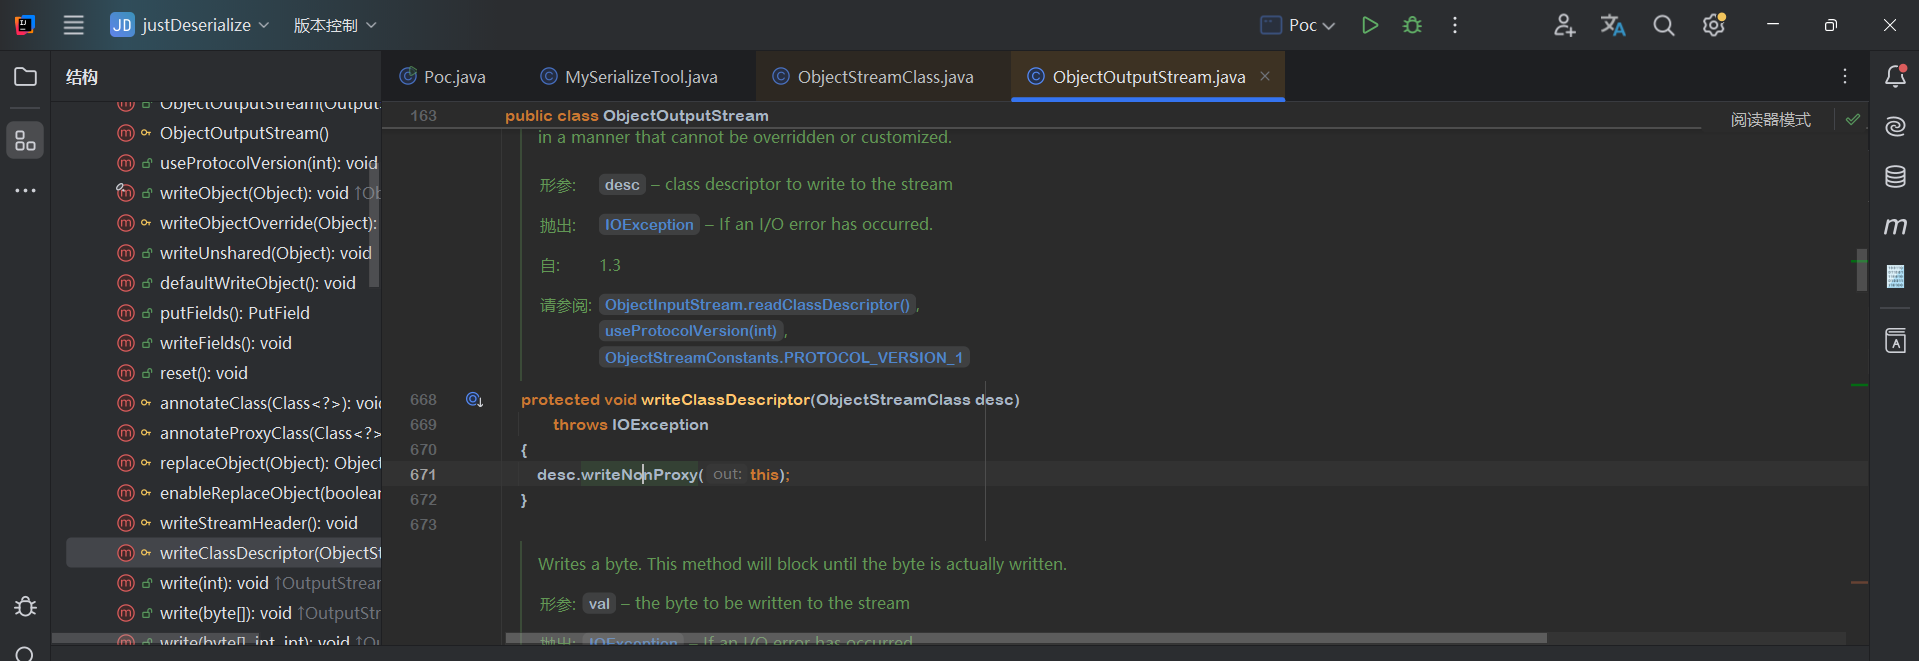The width and height of the screenshot is (1919, 661).
Task: Toggle 阅读器模式 reader mode
Action: pos(1770,119)
